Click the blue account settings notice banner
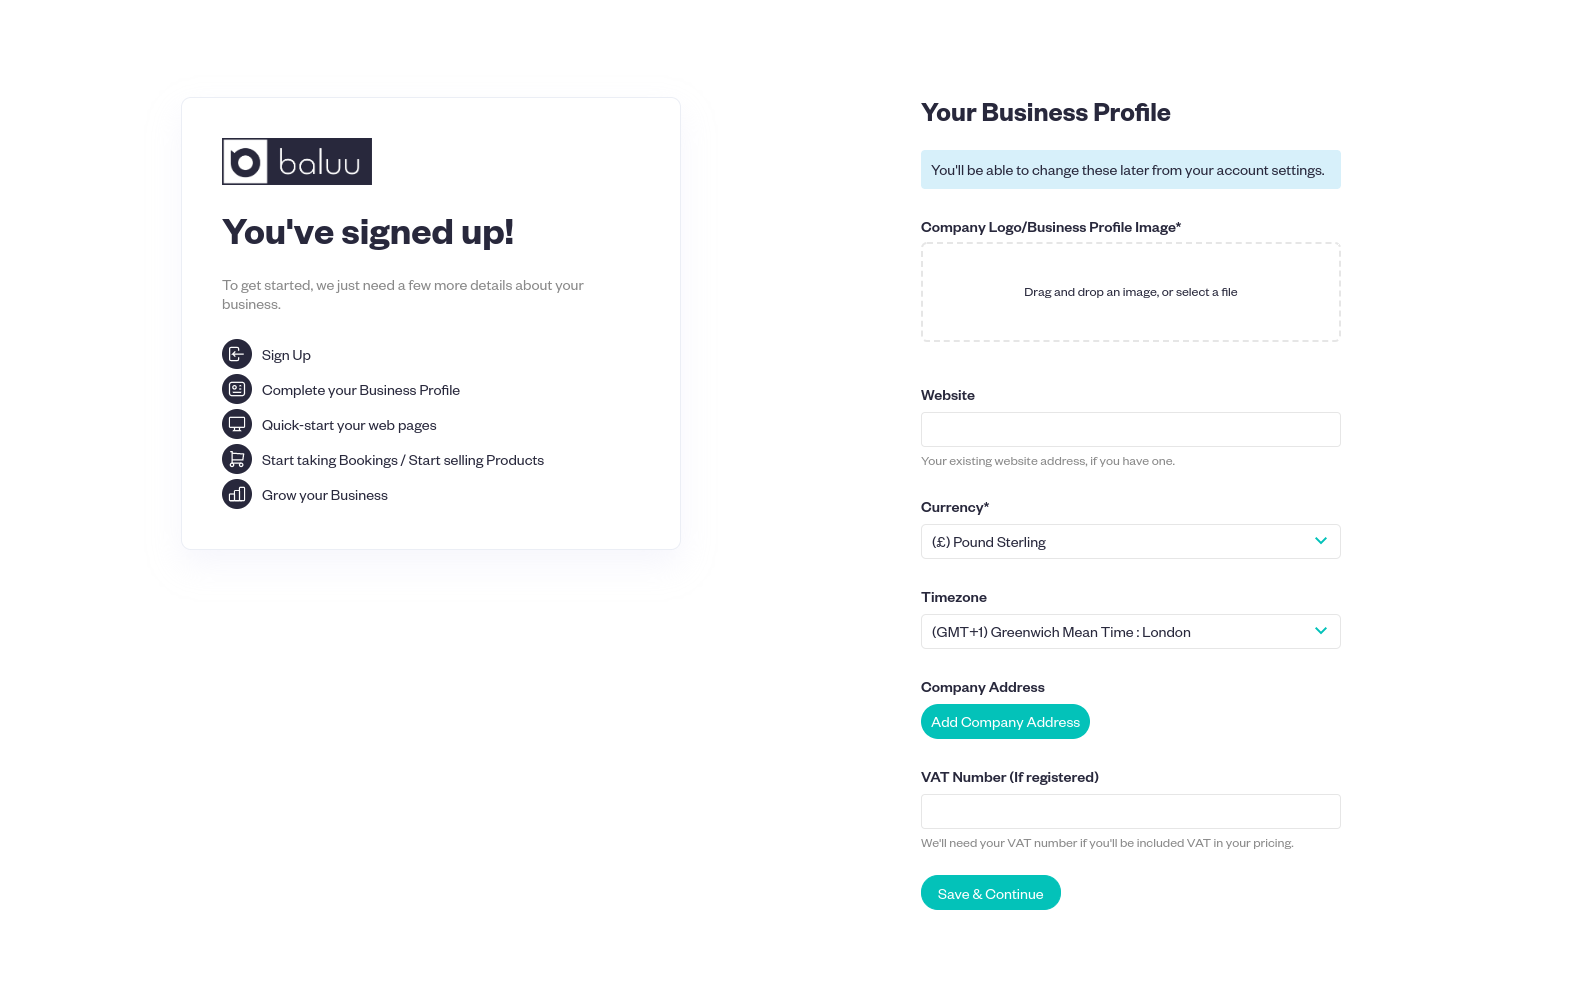1594x991 pixels. 1130,169
